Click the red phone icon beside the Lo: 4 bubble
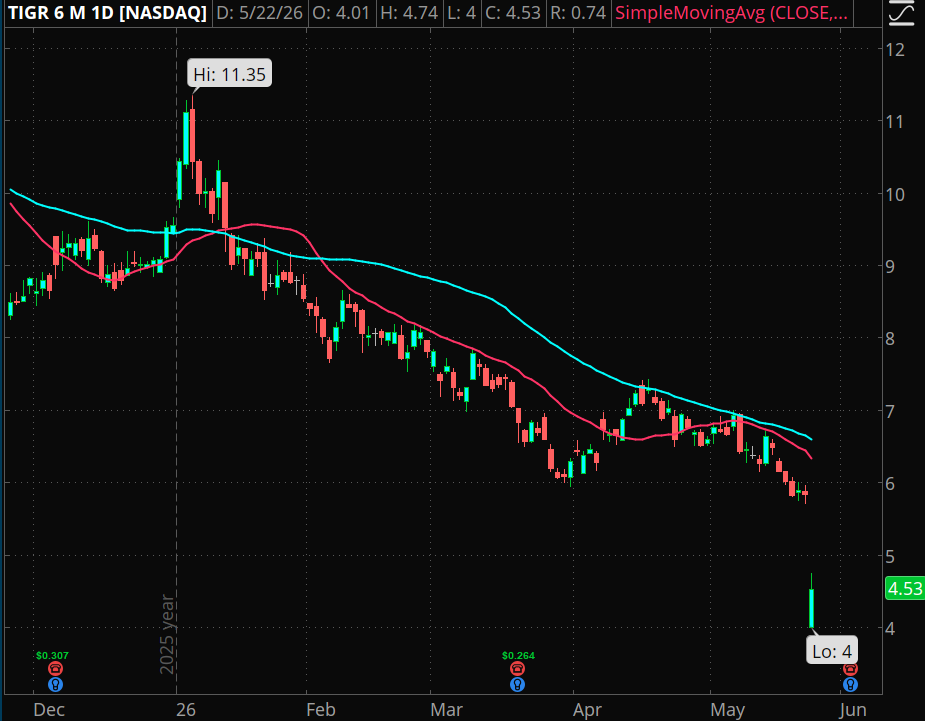This screenshot has height=721, width=925. [850, 669]
